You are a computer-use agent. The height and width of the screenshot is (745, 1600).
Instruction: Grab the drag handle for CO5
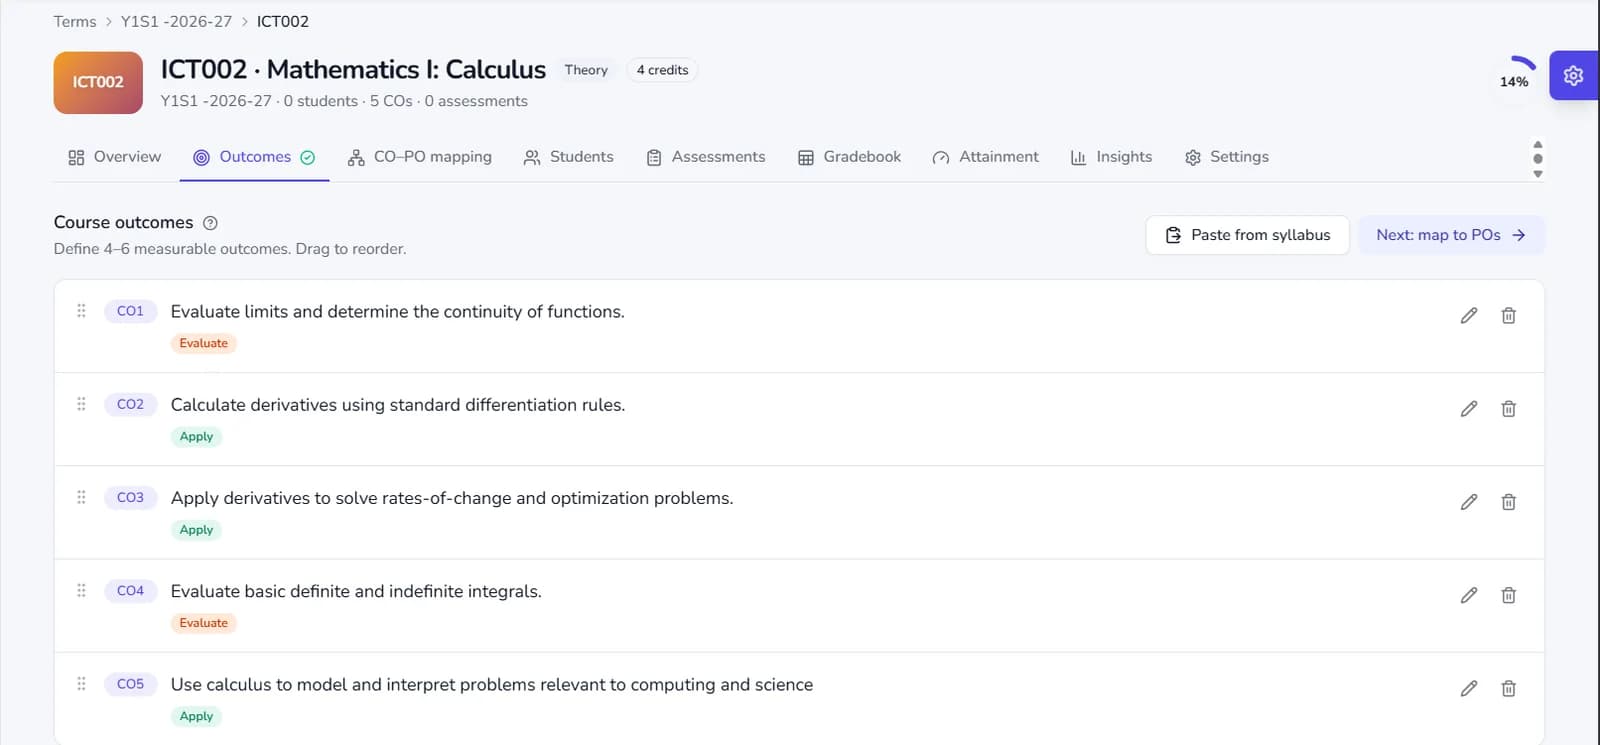pos(81,684)
